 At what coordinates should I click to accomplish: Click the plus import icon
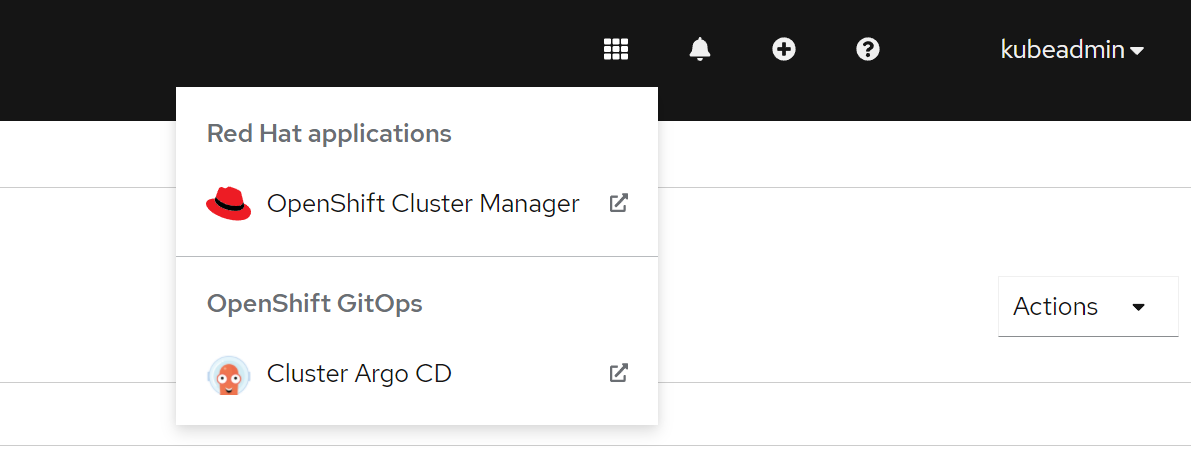pos(784,49)
